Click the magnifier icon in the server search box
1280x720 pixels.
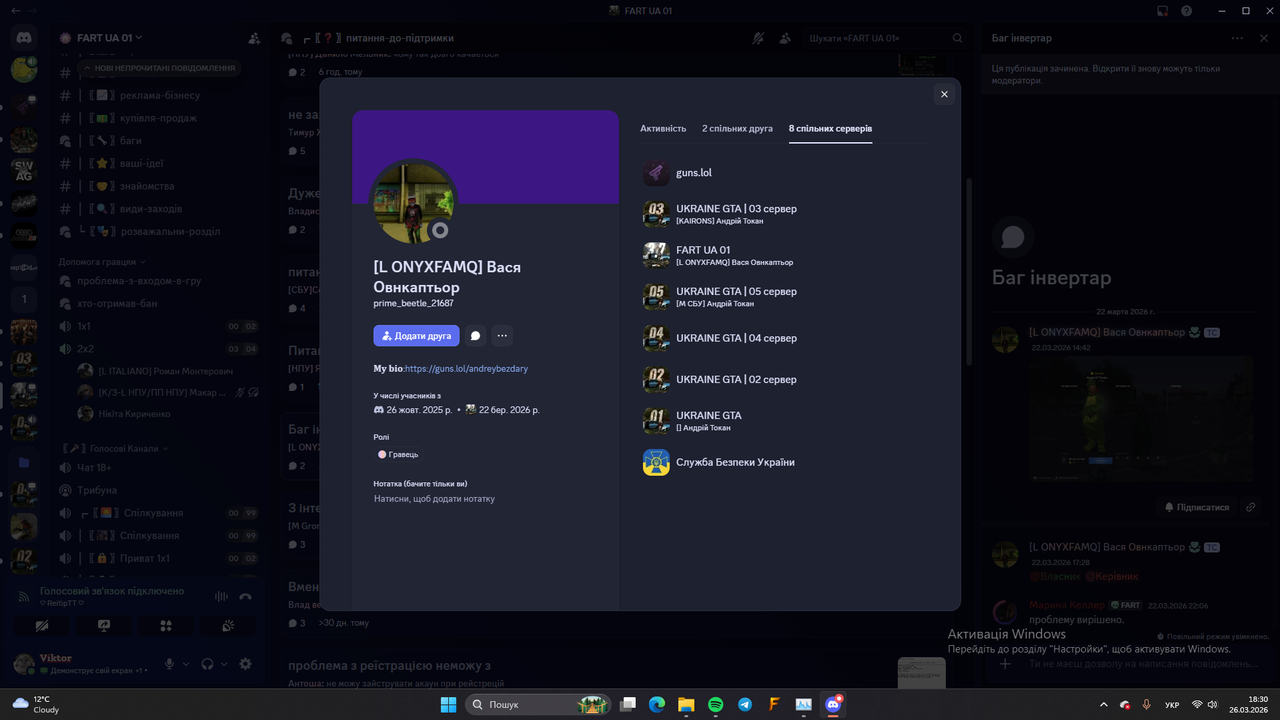[957, 38]
